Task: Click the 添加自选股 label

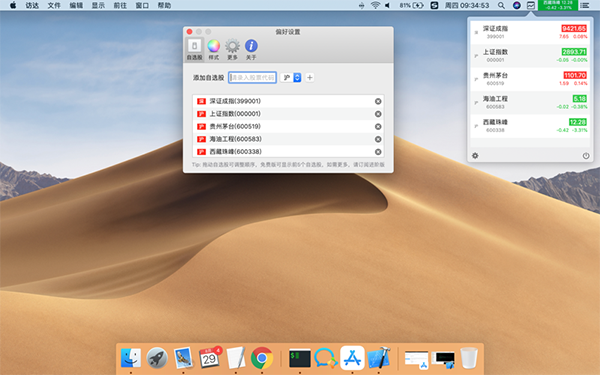Action: [208, 78]
